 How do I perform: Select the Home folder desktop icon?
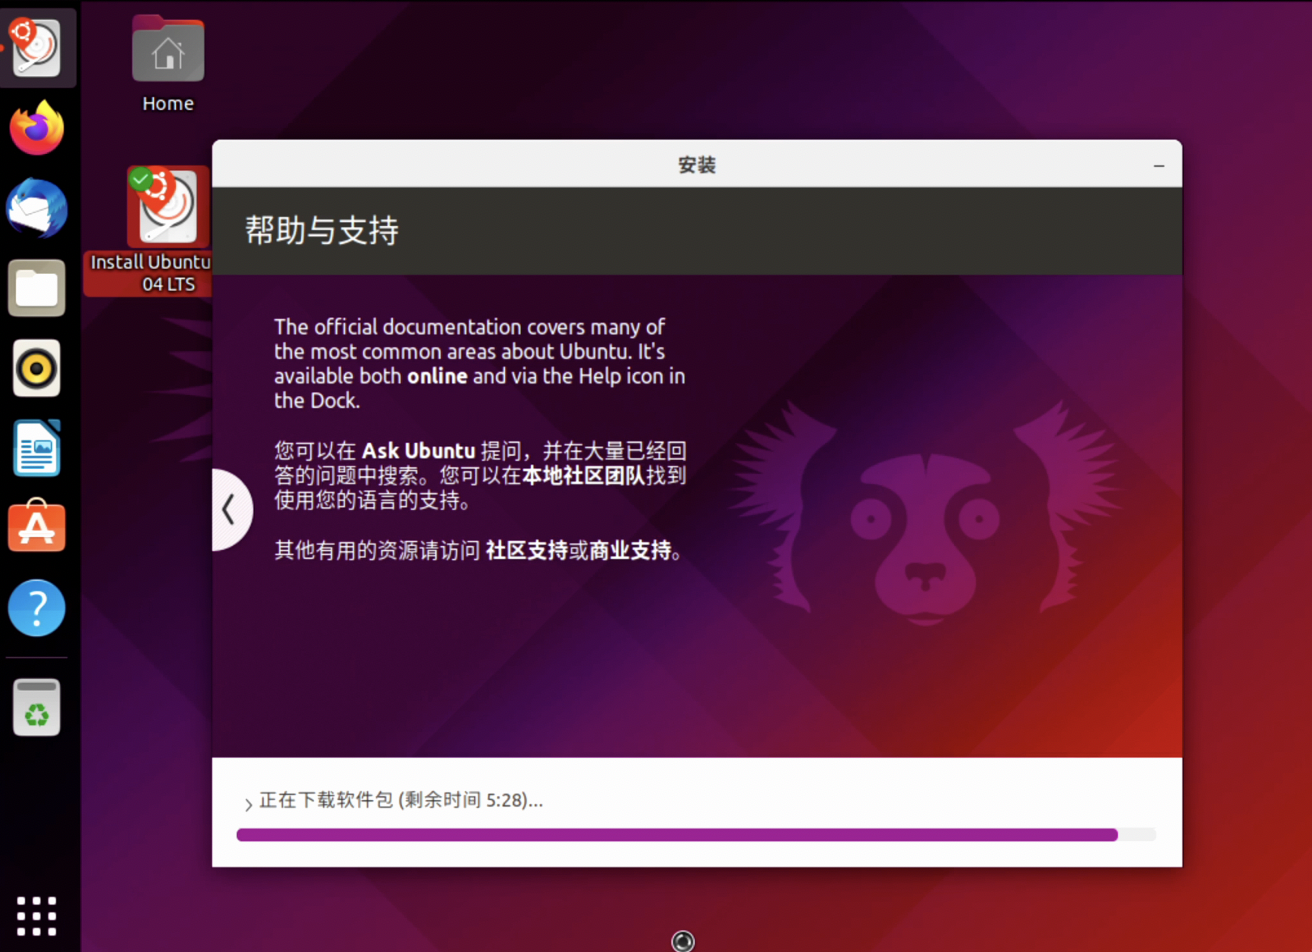point(168,63)
